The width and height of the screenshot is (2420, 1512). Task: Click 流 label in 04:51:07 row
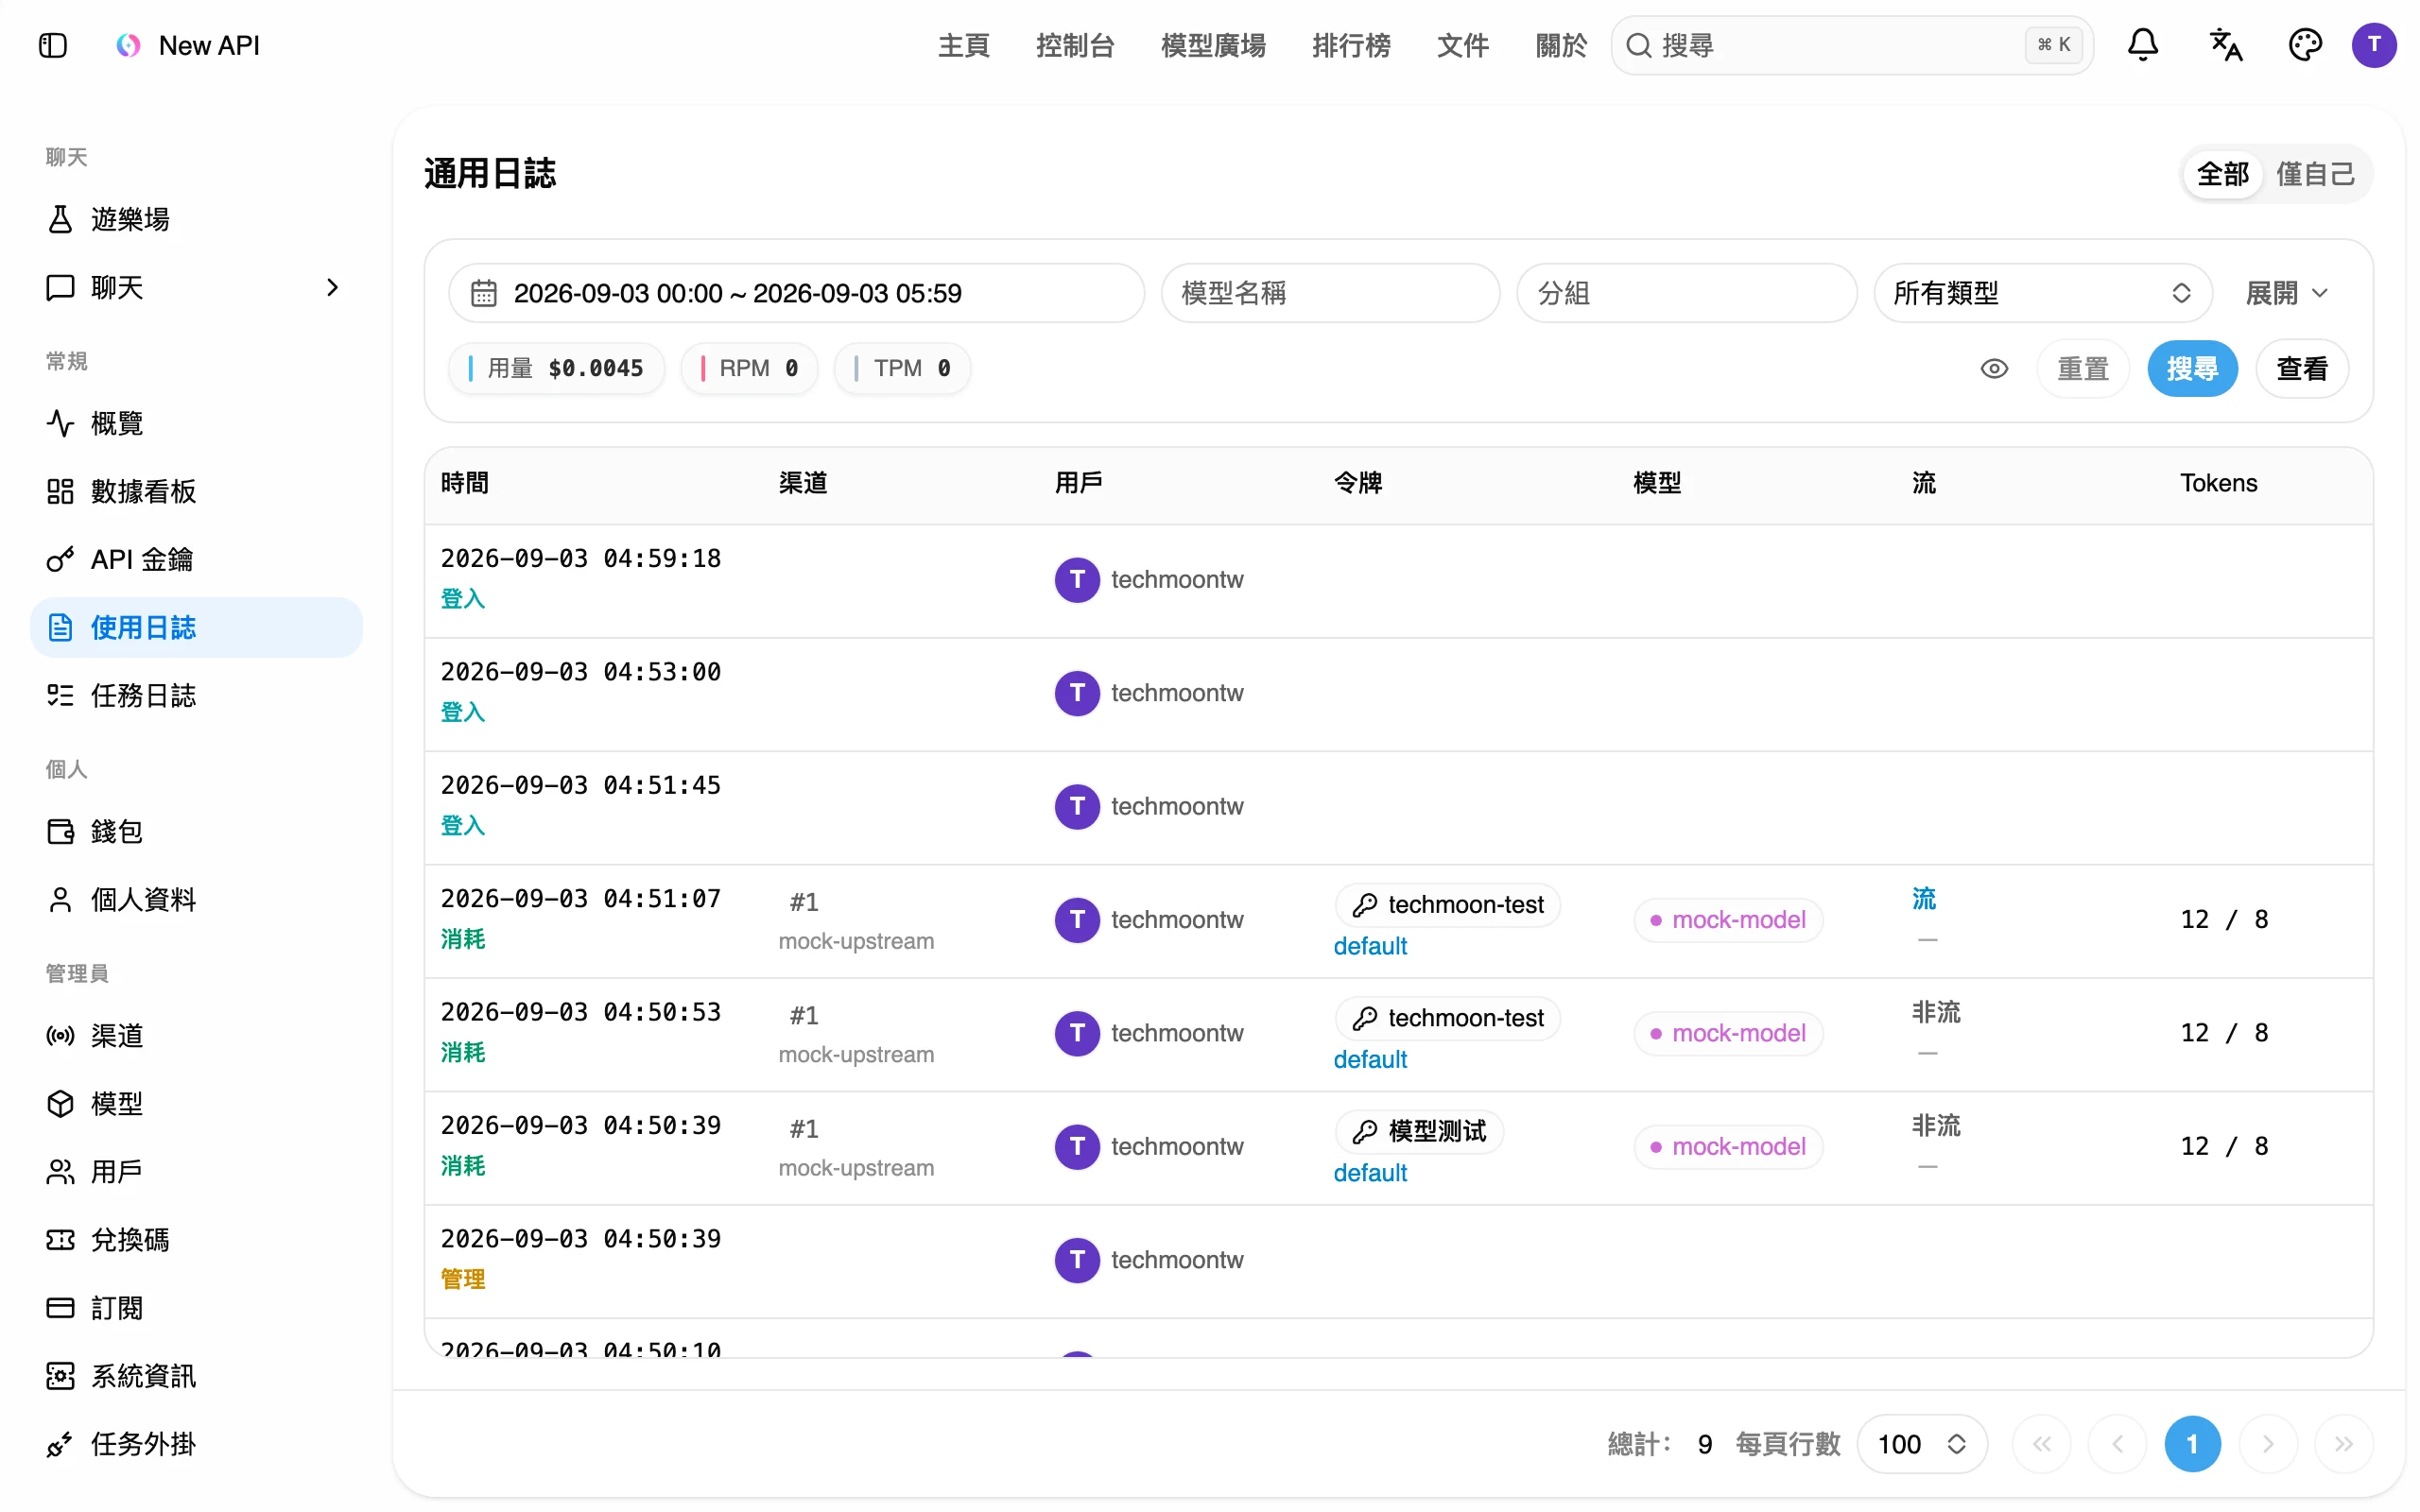click(1924, 899)
